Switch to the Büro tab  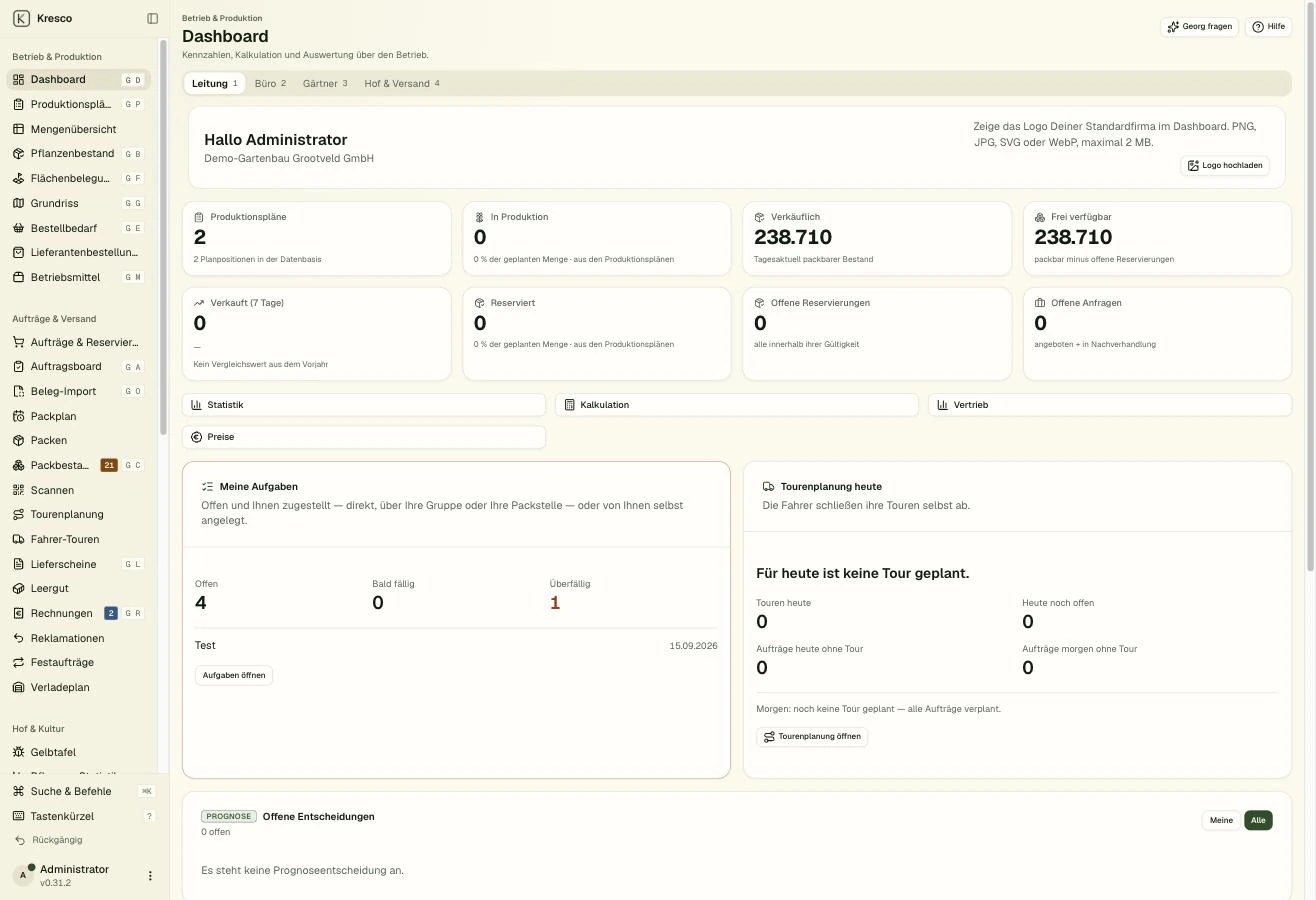click(x=270, y=83)
